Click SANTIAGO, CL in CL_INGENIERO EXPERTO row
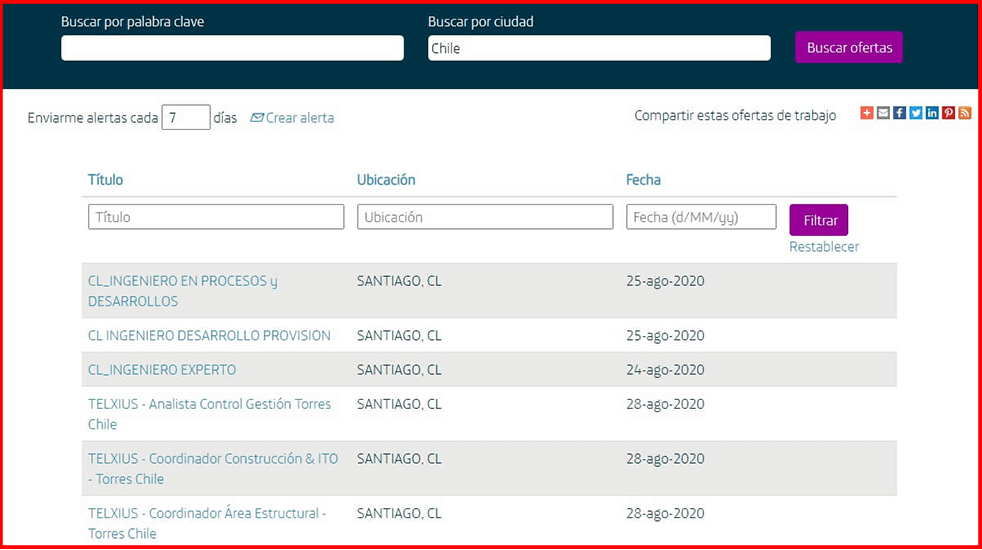The height and width of the screenshot is (550, 982). point(399,370)
